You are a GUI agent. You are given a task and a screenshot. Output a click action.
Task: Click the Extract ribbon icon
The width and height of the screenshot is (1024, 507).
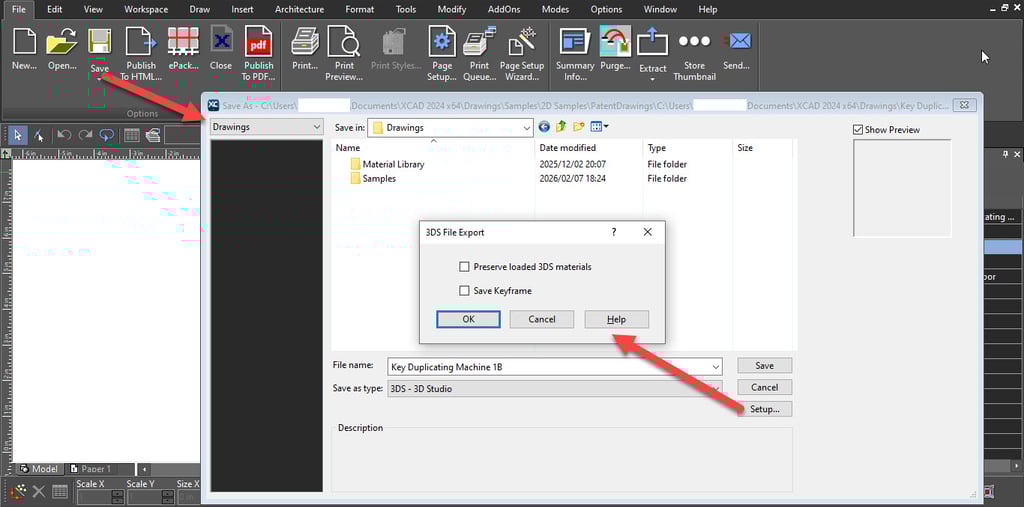coord(652,43)
